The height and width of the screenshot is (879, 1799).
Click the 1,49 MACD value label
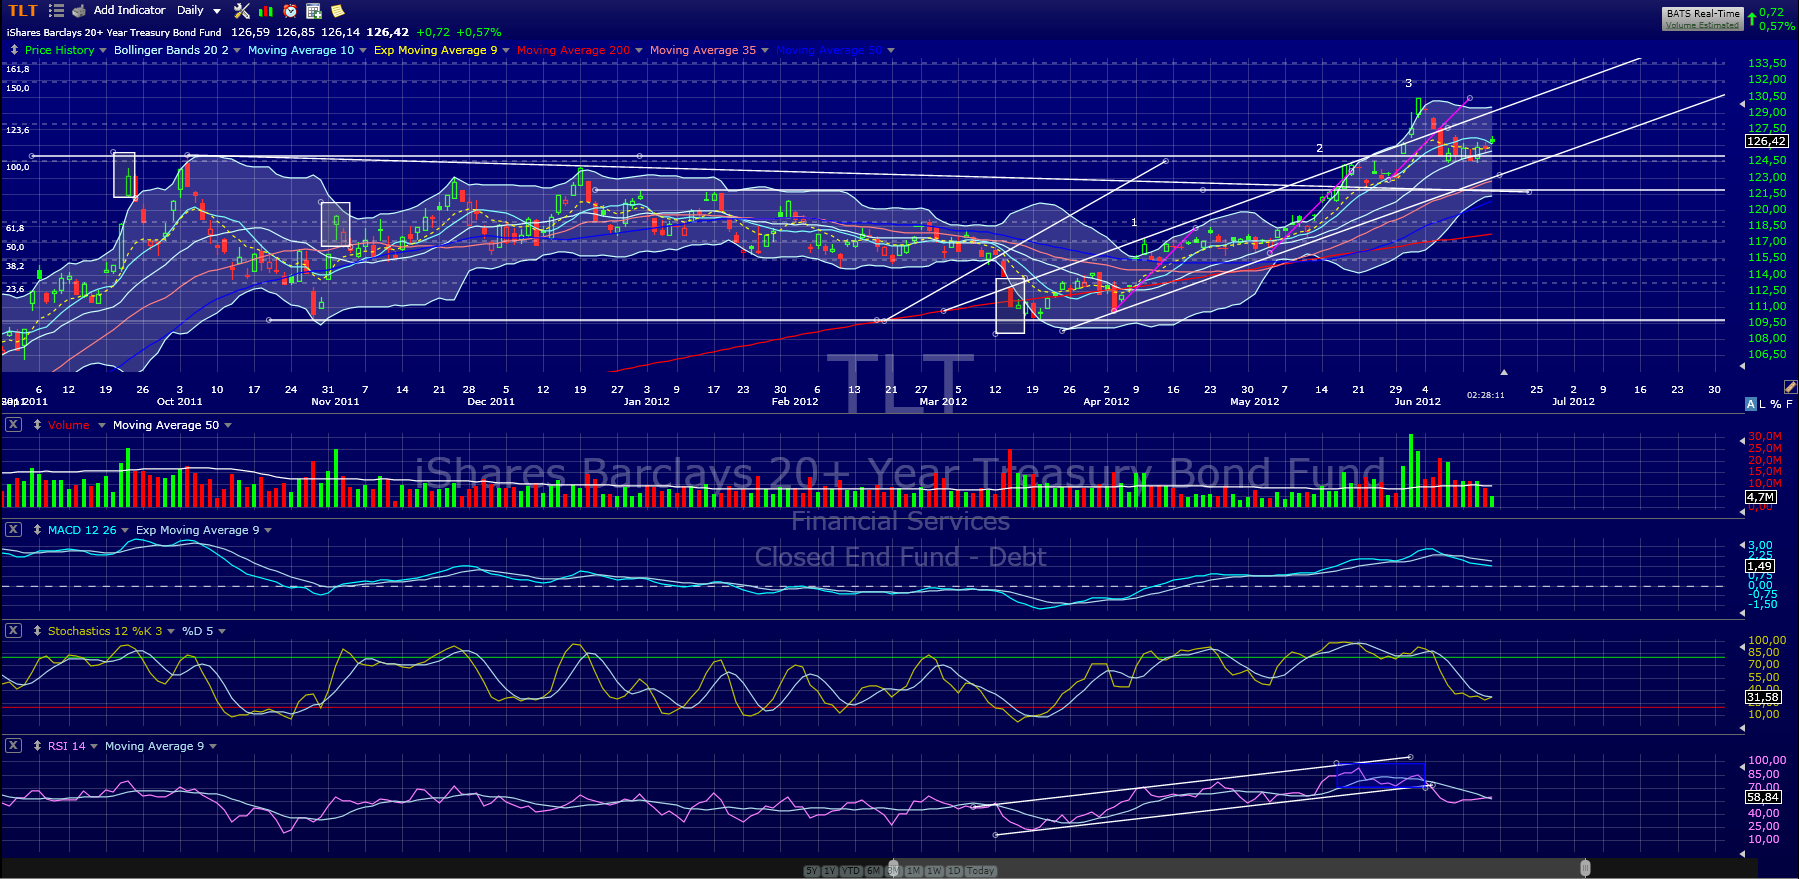click(1759, 566)
